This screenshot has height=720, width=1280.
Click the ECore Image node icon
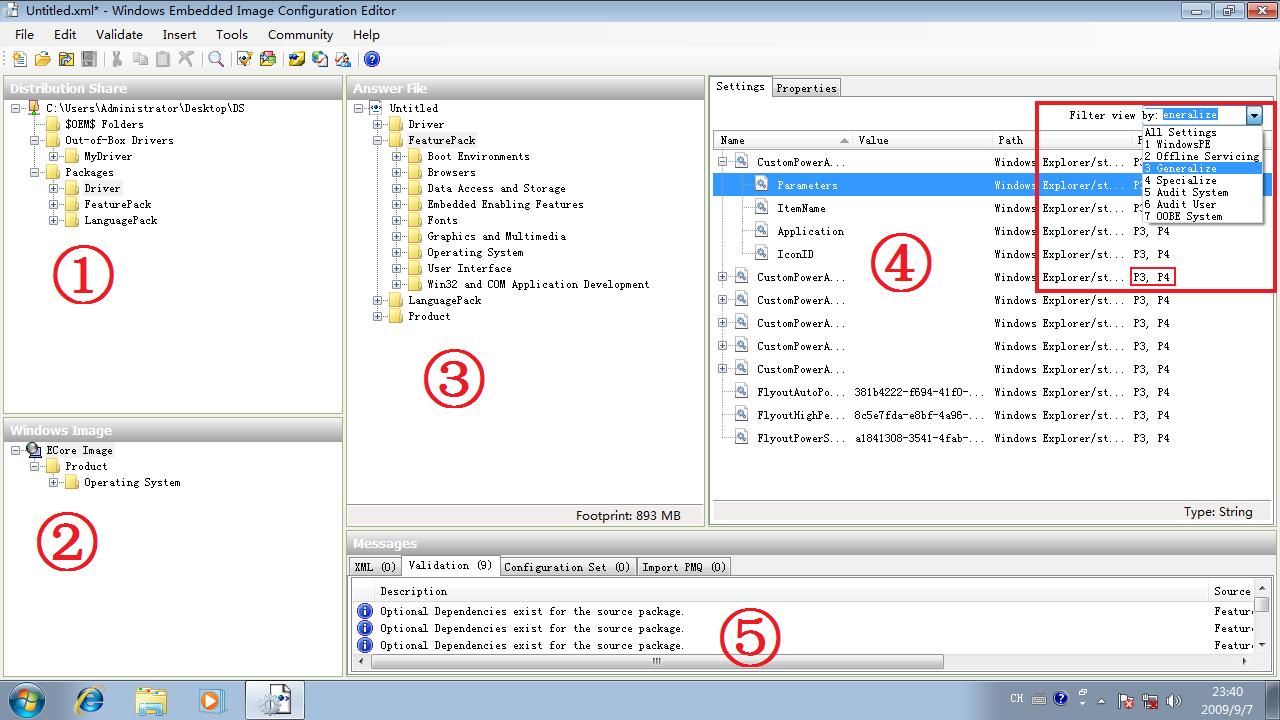point(34,450)
